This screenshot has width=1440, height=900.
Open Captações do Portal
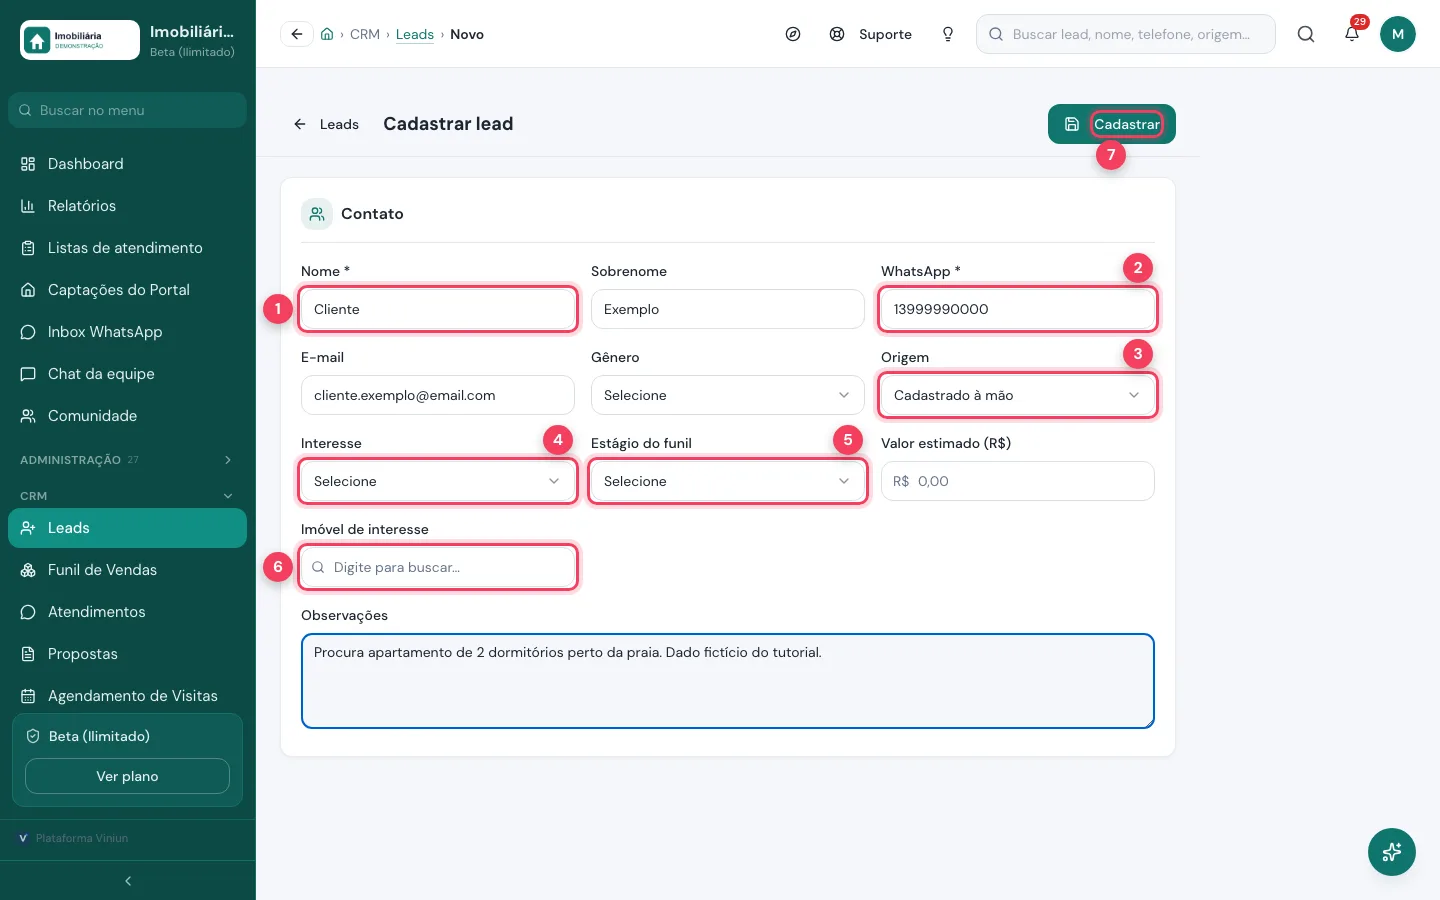(x=127, y=290)
